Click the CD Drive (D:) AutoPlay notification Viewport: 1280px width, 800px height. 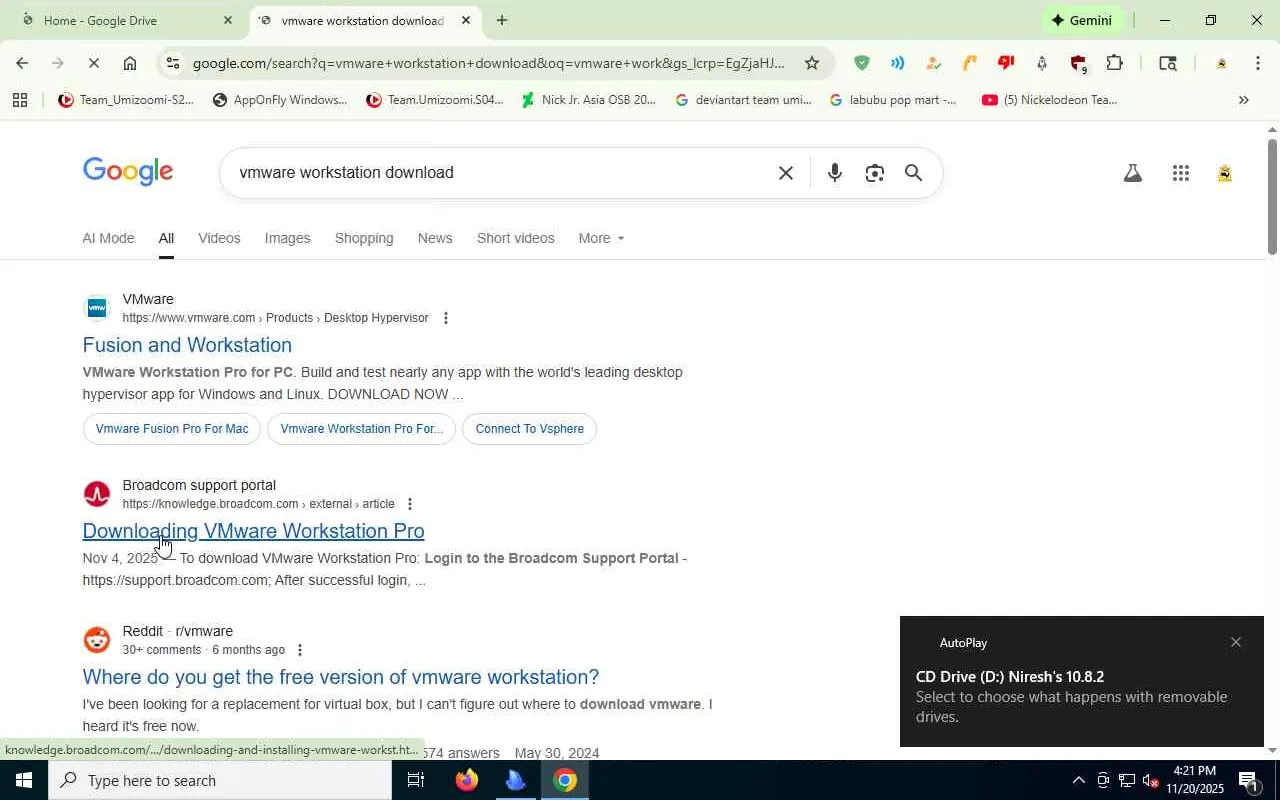click(1082, 682)
